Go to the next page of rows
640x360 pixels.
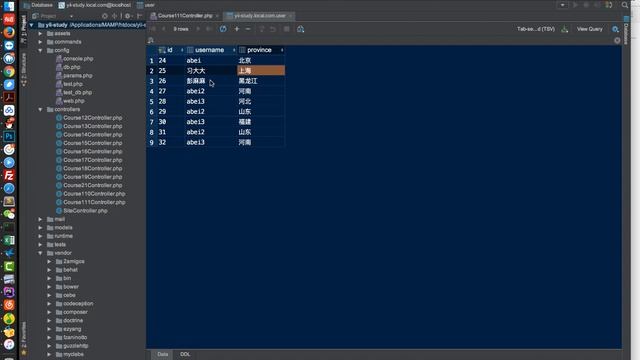[198, 29]
